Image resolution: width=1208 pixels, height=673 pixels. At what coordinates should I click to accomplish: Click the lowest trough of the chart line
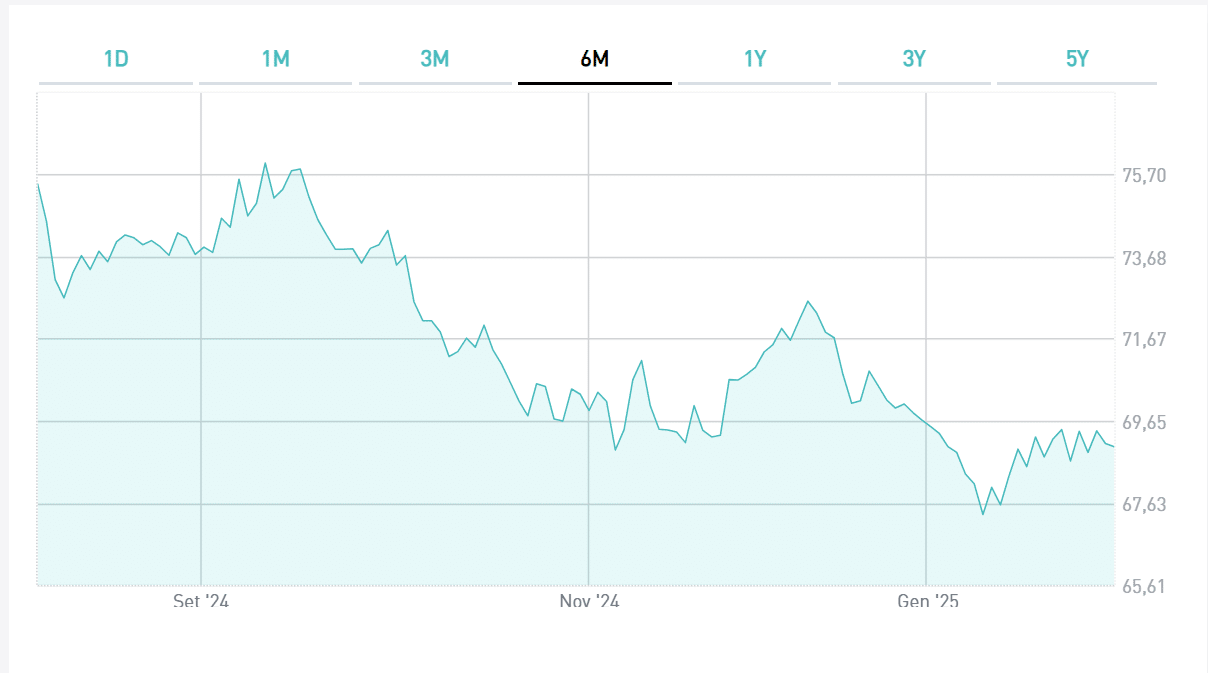tap(983, 515)
